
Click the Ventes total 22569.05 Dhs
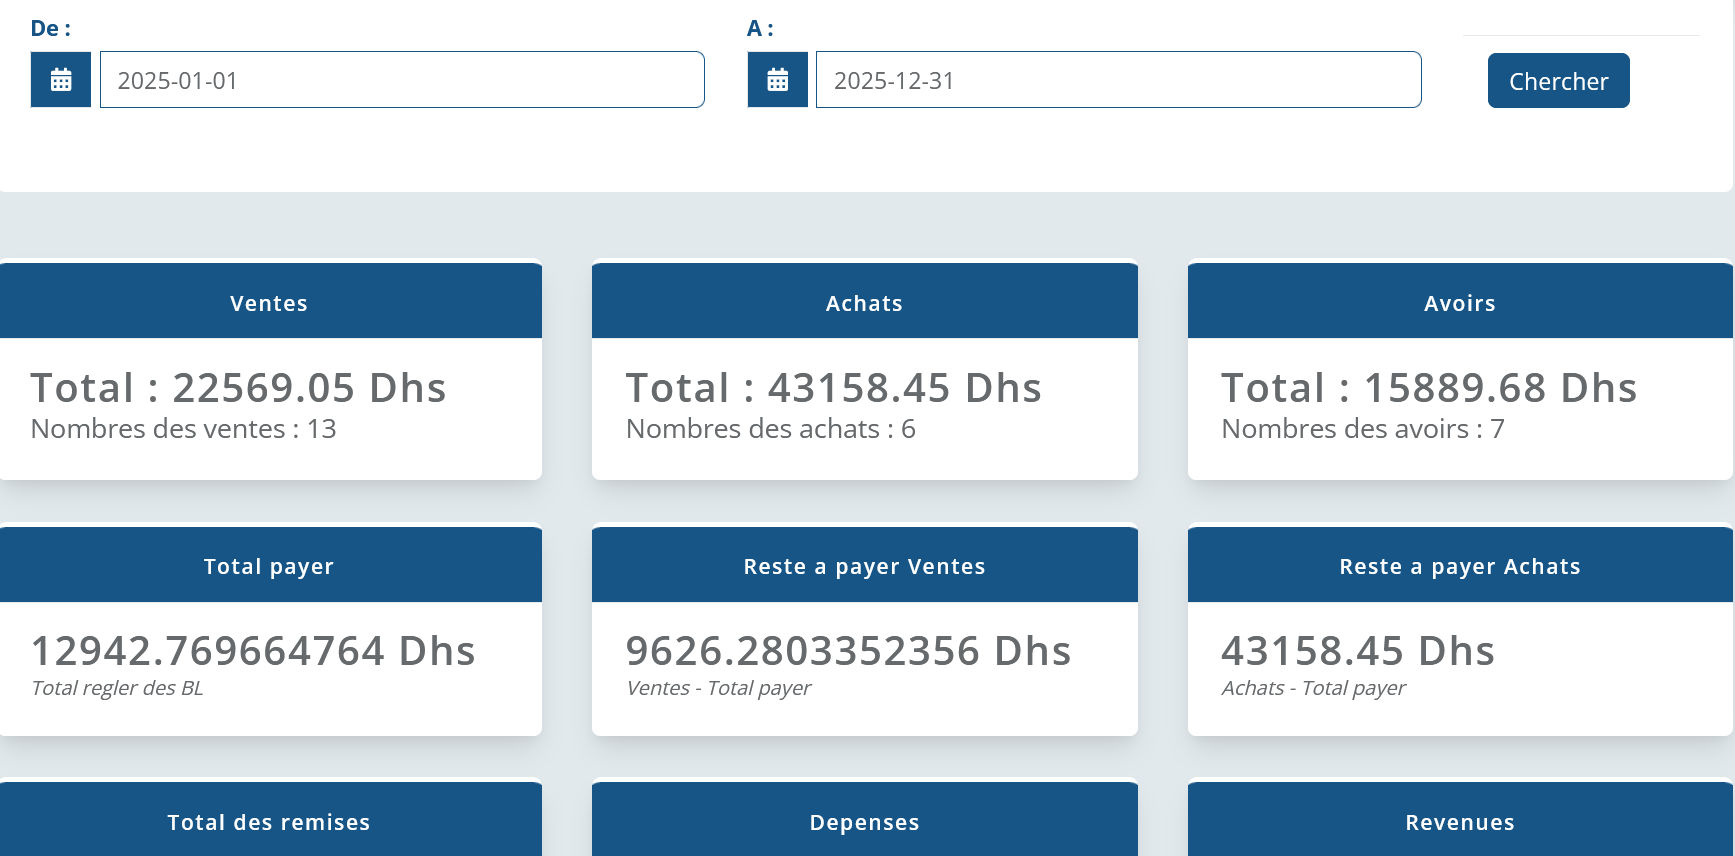tap(238, 388)
